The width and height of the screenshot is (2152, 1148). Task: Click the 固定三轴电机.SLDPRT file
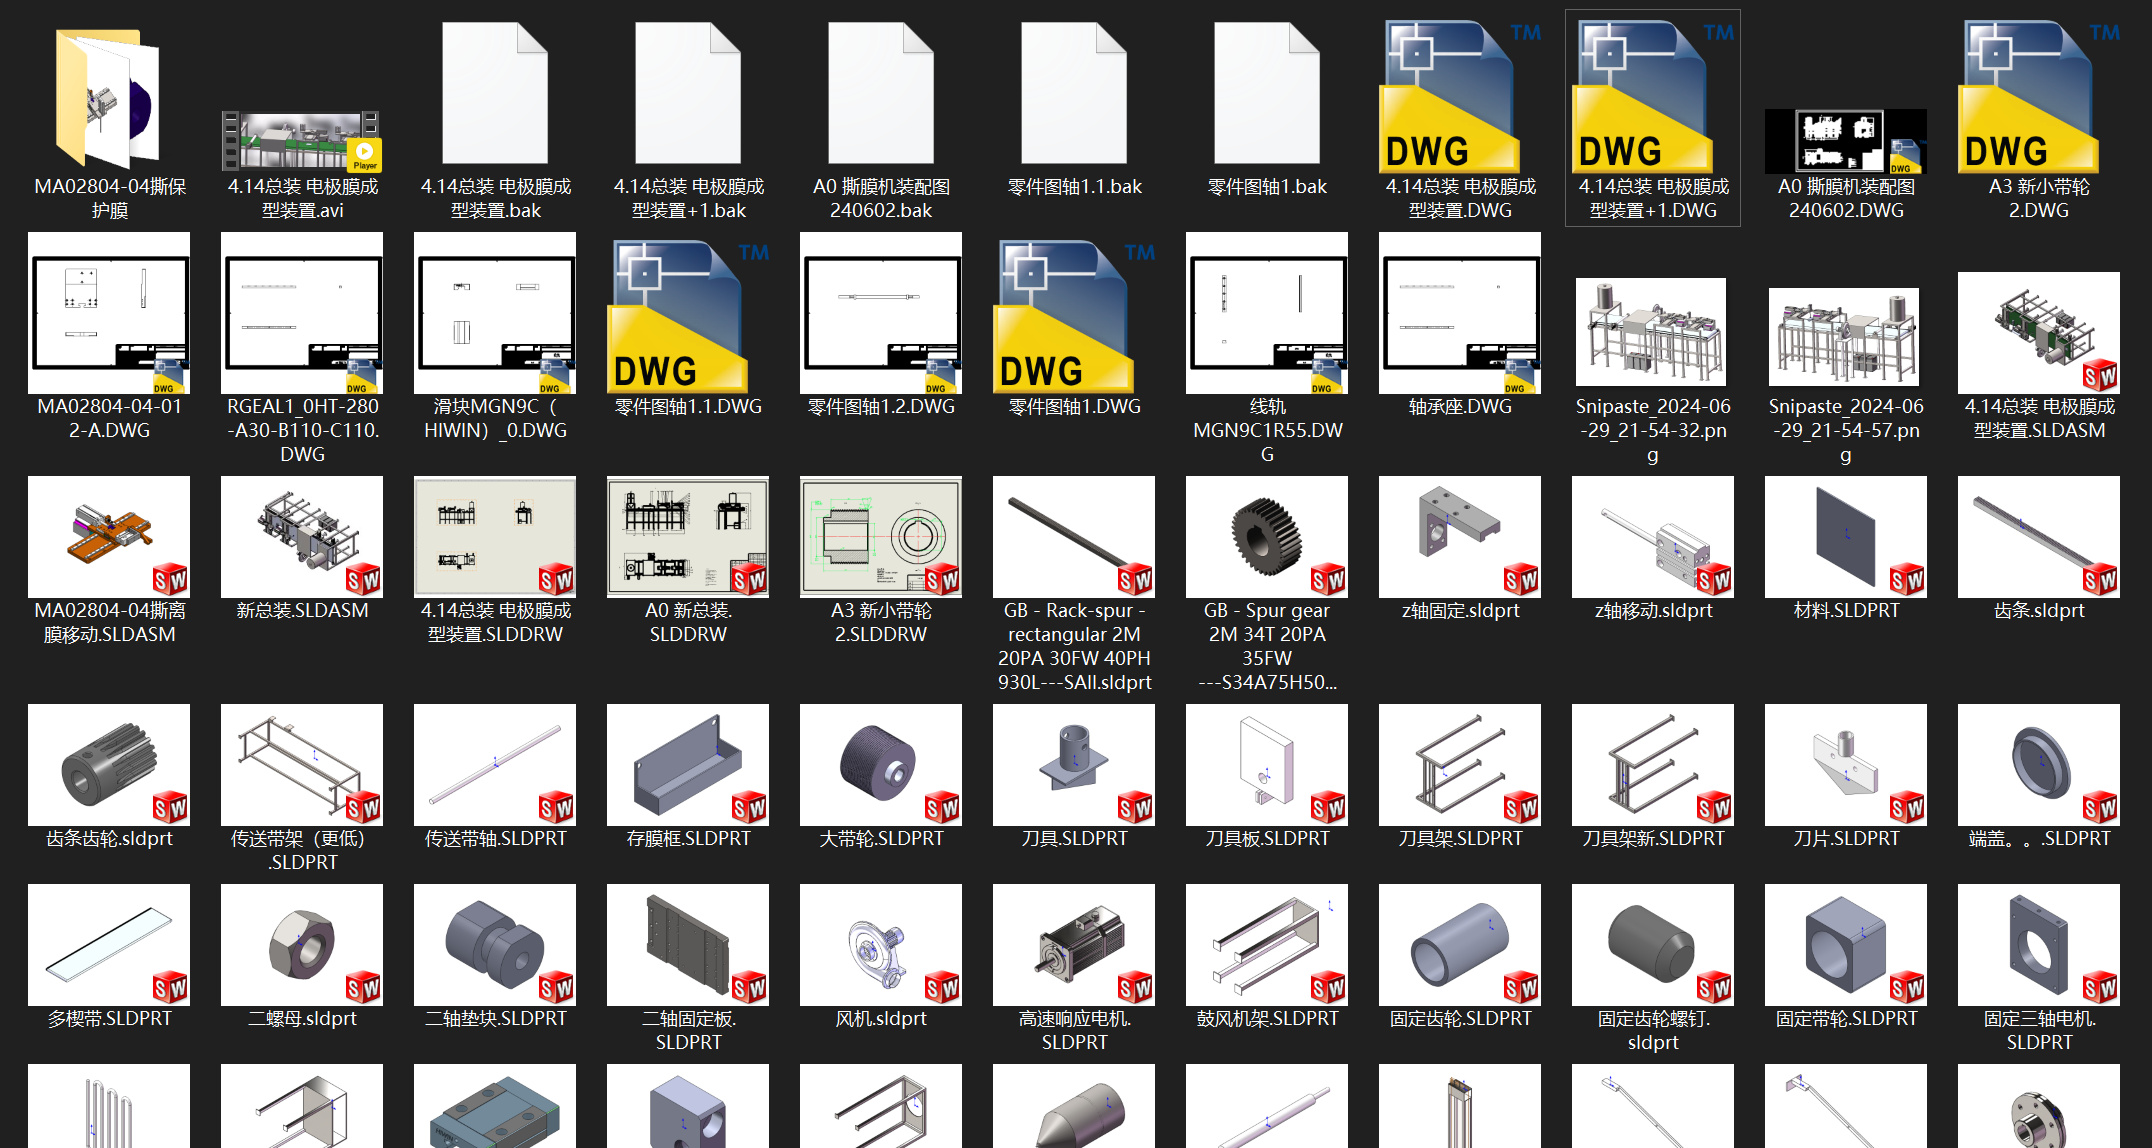point(2038,946)
